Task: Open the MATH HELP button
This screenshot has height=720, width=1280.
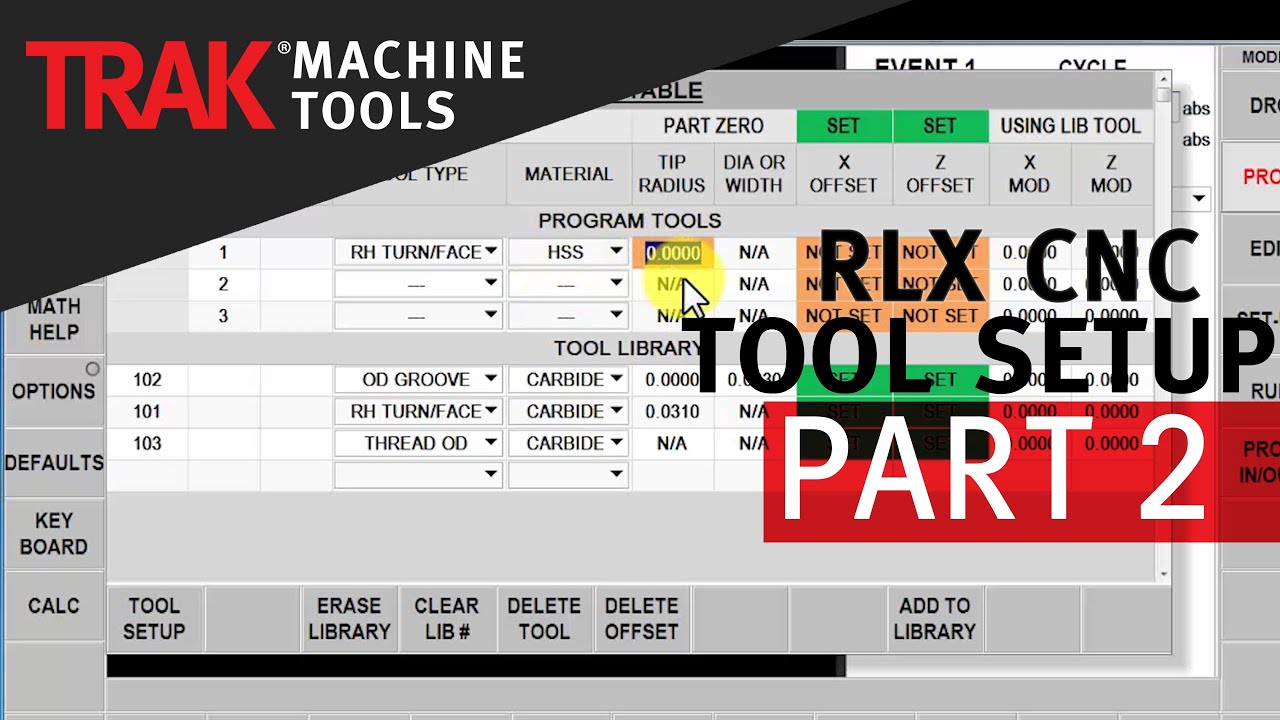Action: coord(53,319)
